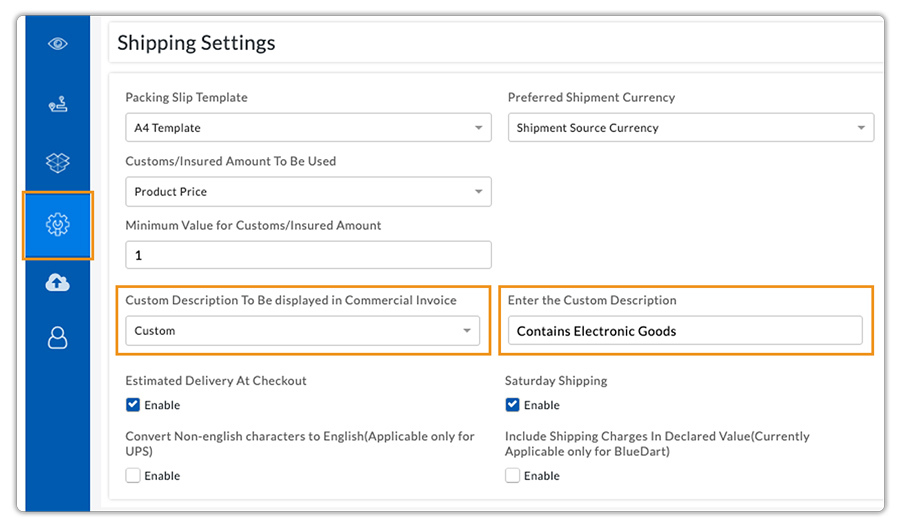Click the Saturday Shipping label

pos(556,381)
